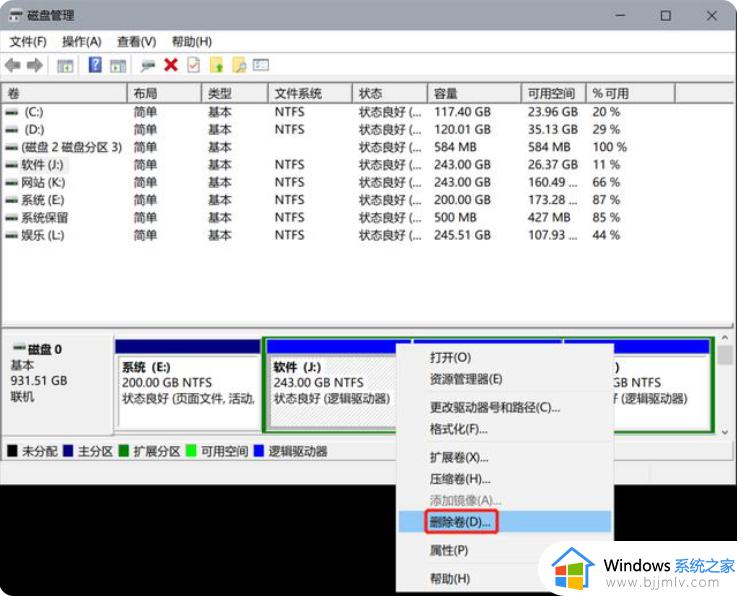Click the blue 逻辑驱动器 legend swatch
This screenshot has width=740, height=596.
pos(259,451)
